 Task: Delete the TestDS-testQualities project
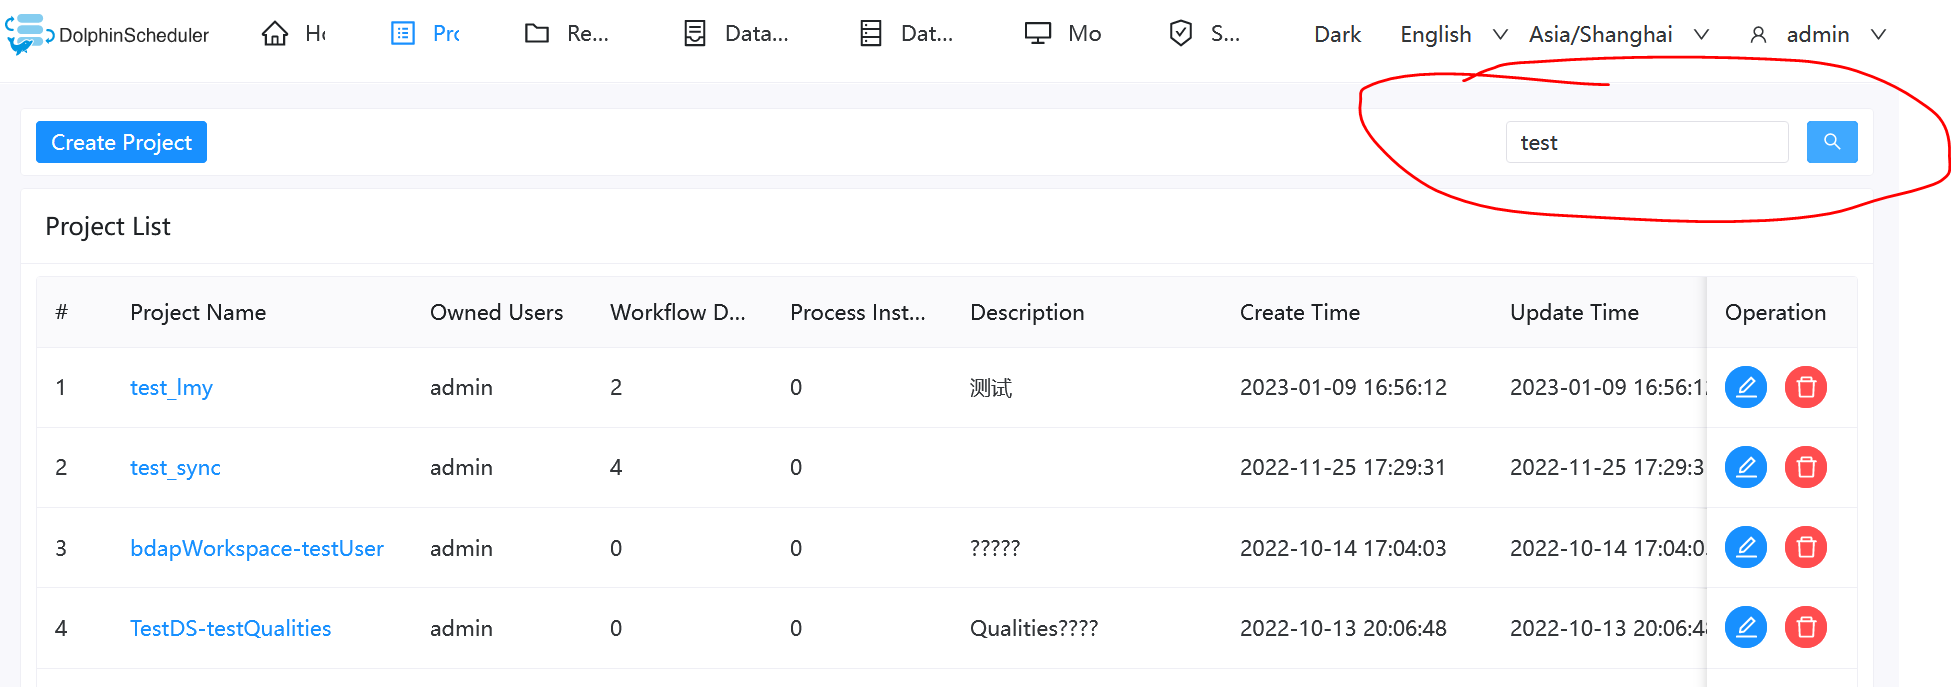point(1805,627)
